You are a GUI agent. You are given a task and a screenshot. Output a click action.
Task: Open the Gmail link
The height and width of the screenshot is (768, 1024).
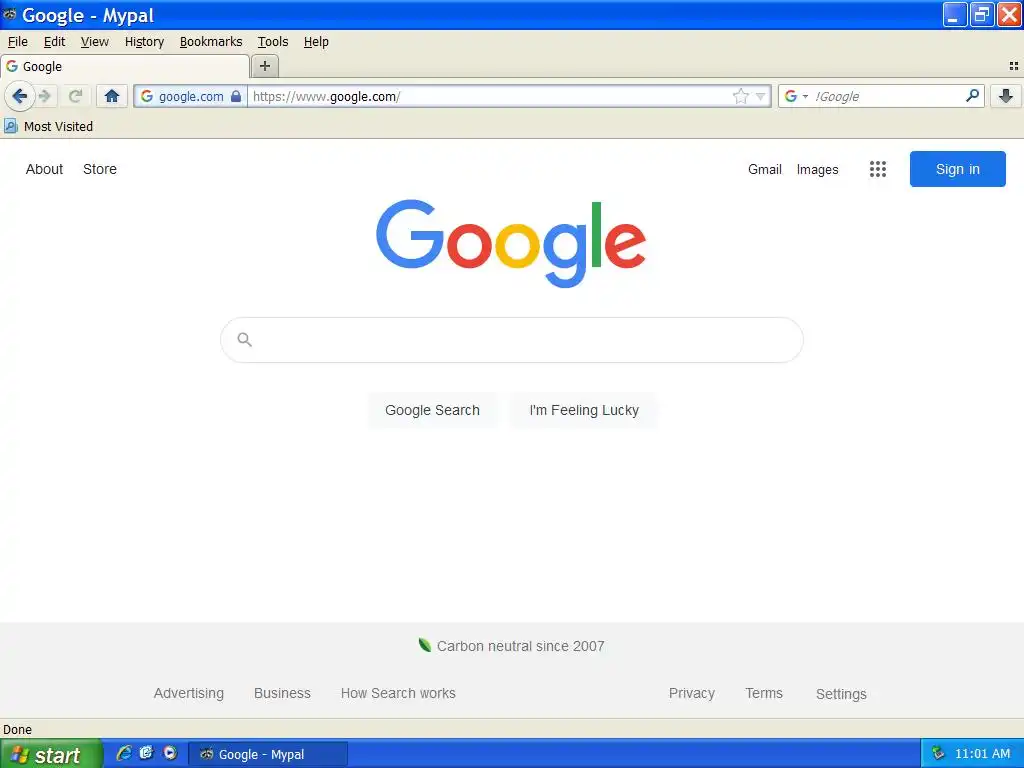point(765,169)
